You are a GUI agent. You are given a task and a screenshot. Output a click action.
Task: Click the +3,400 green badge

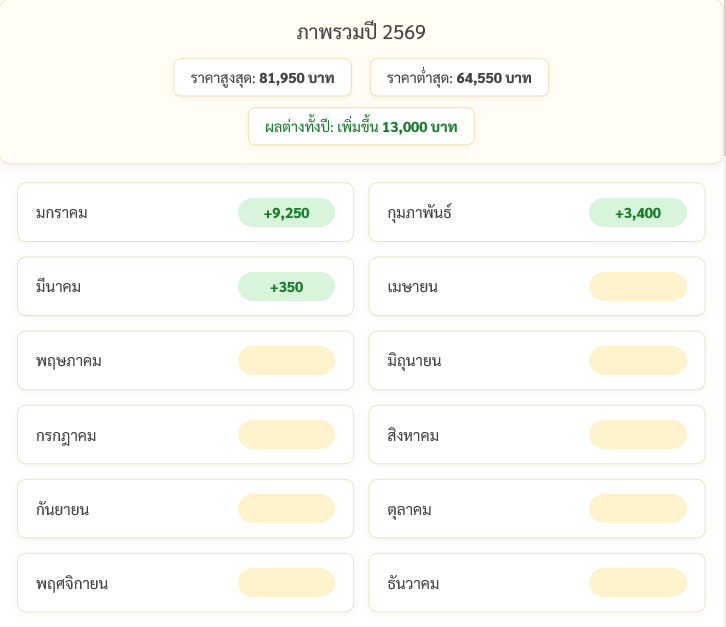(637, 213)
